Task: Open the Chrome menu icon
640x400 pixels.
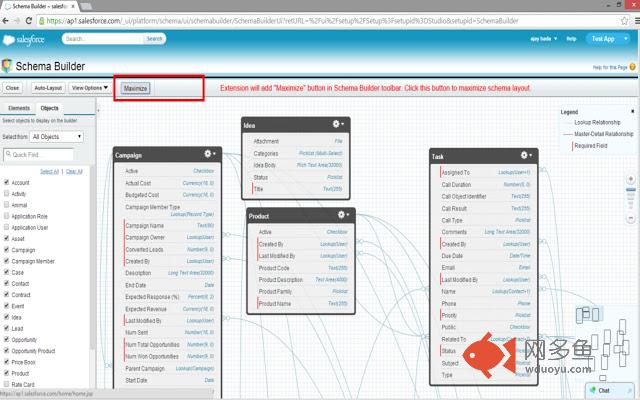Action: pyautogui.click(x=637, y=21)
